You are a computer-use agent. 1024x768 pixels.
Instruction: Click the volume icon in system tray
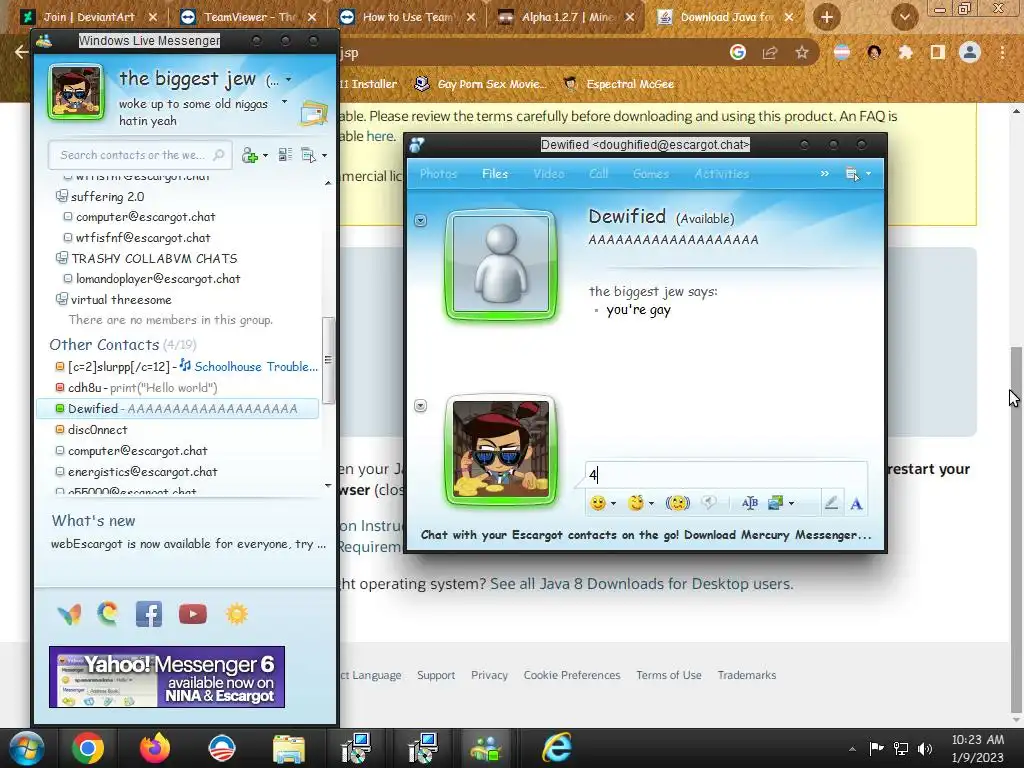925,749
